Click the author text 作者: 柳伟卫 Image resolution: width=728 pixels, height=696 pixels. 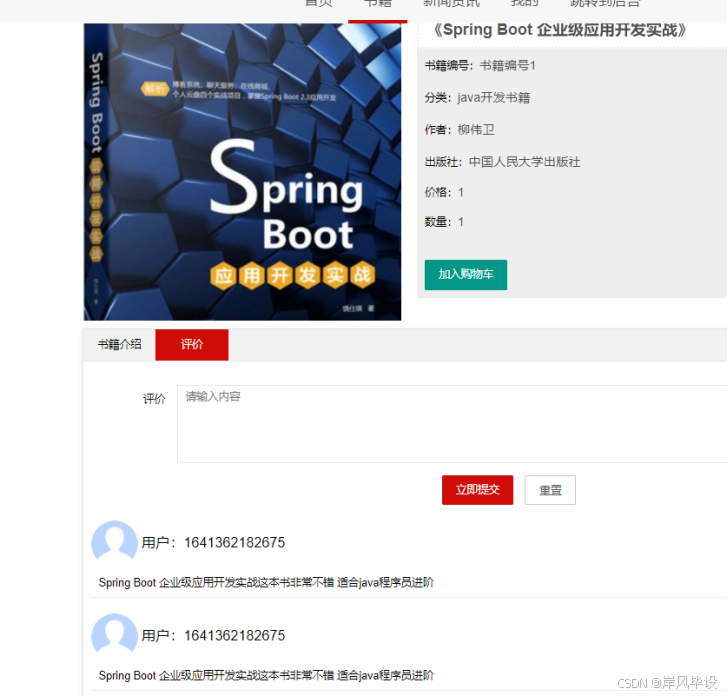tap(460, 130)
